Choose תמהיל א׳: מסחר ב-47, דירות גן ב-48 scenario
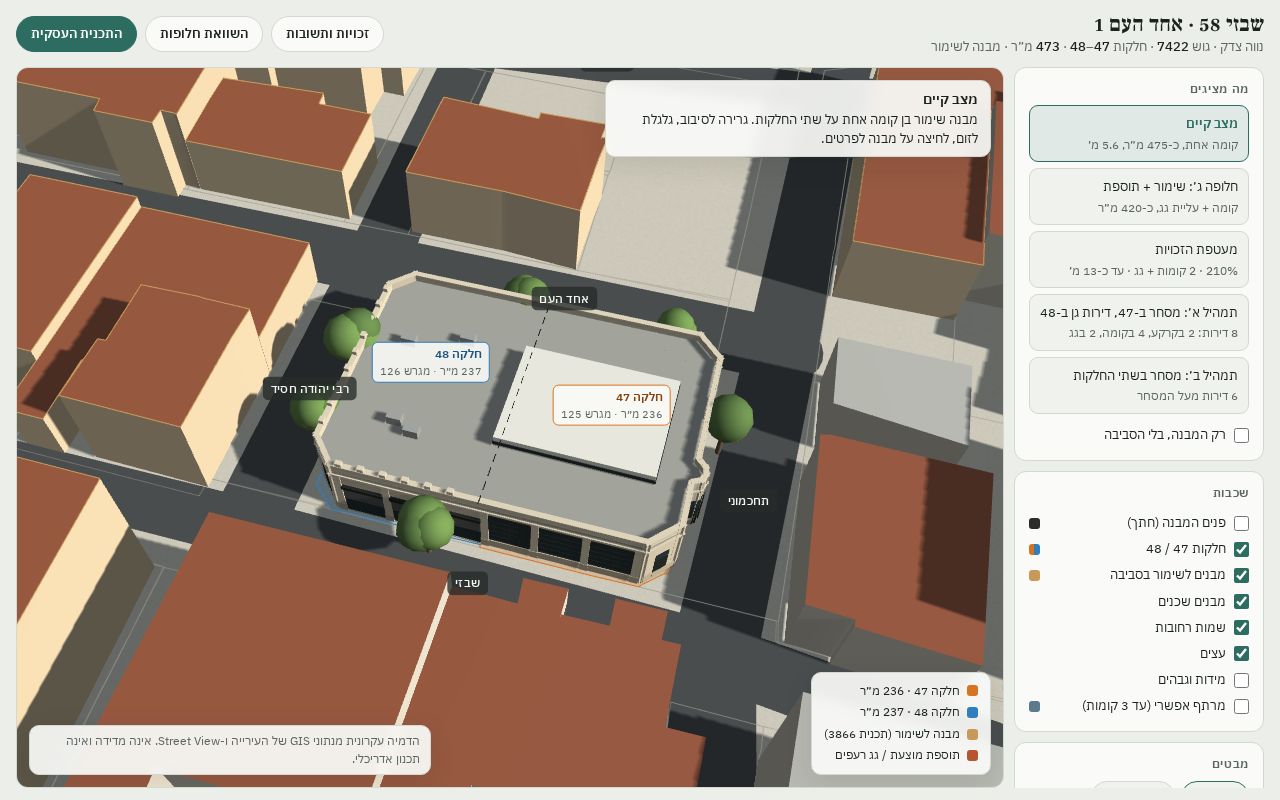 click(1139, 323)
